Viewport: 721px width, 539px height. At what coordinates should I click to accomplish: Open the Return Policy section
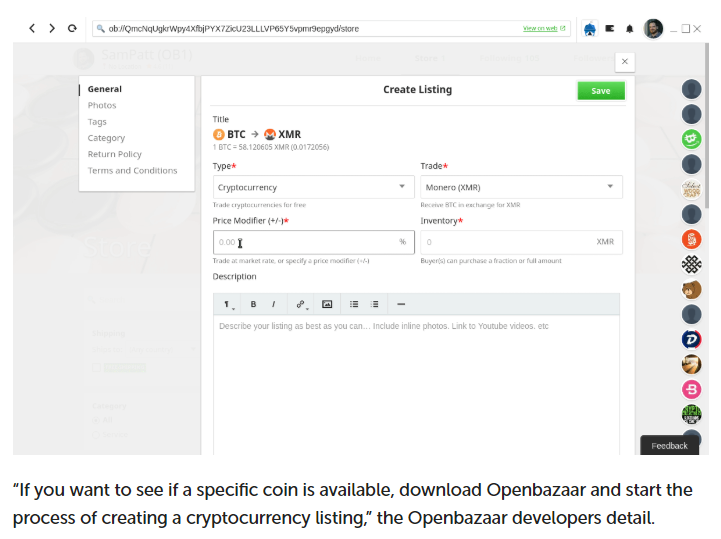coord(114,154)
